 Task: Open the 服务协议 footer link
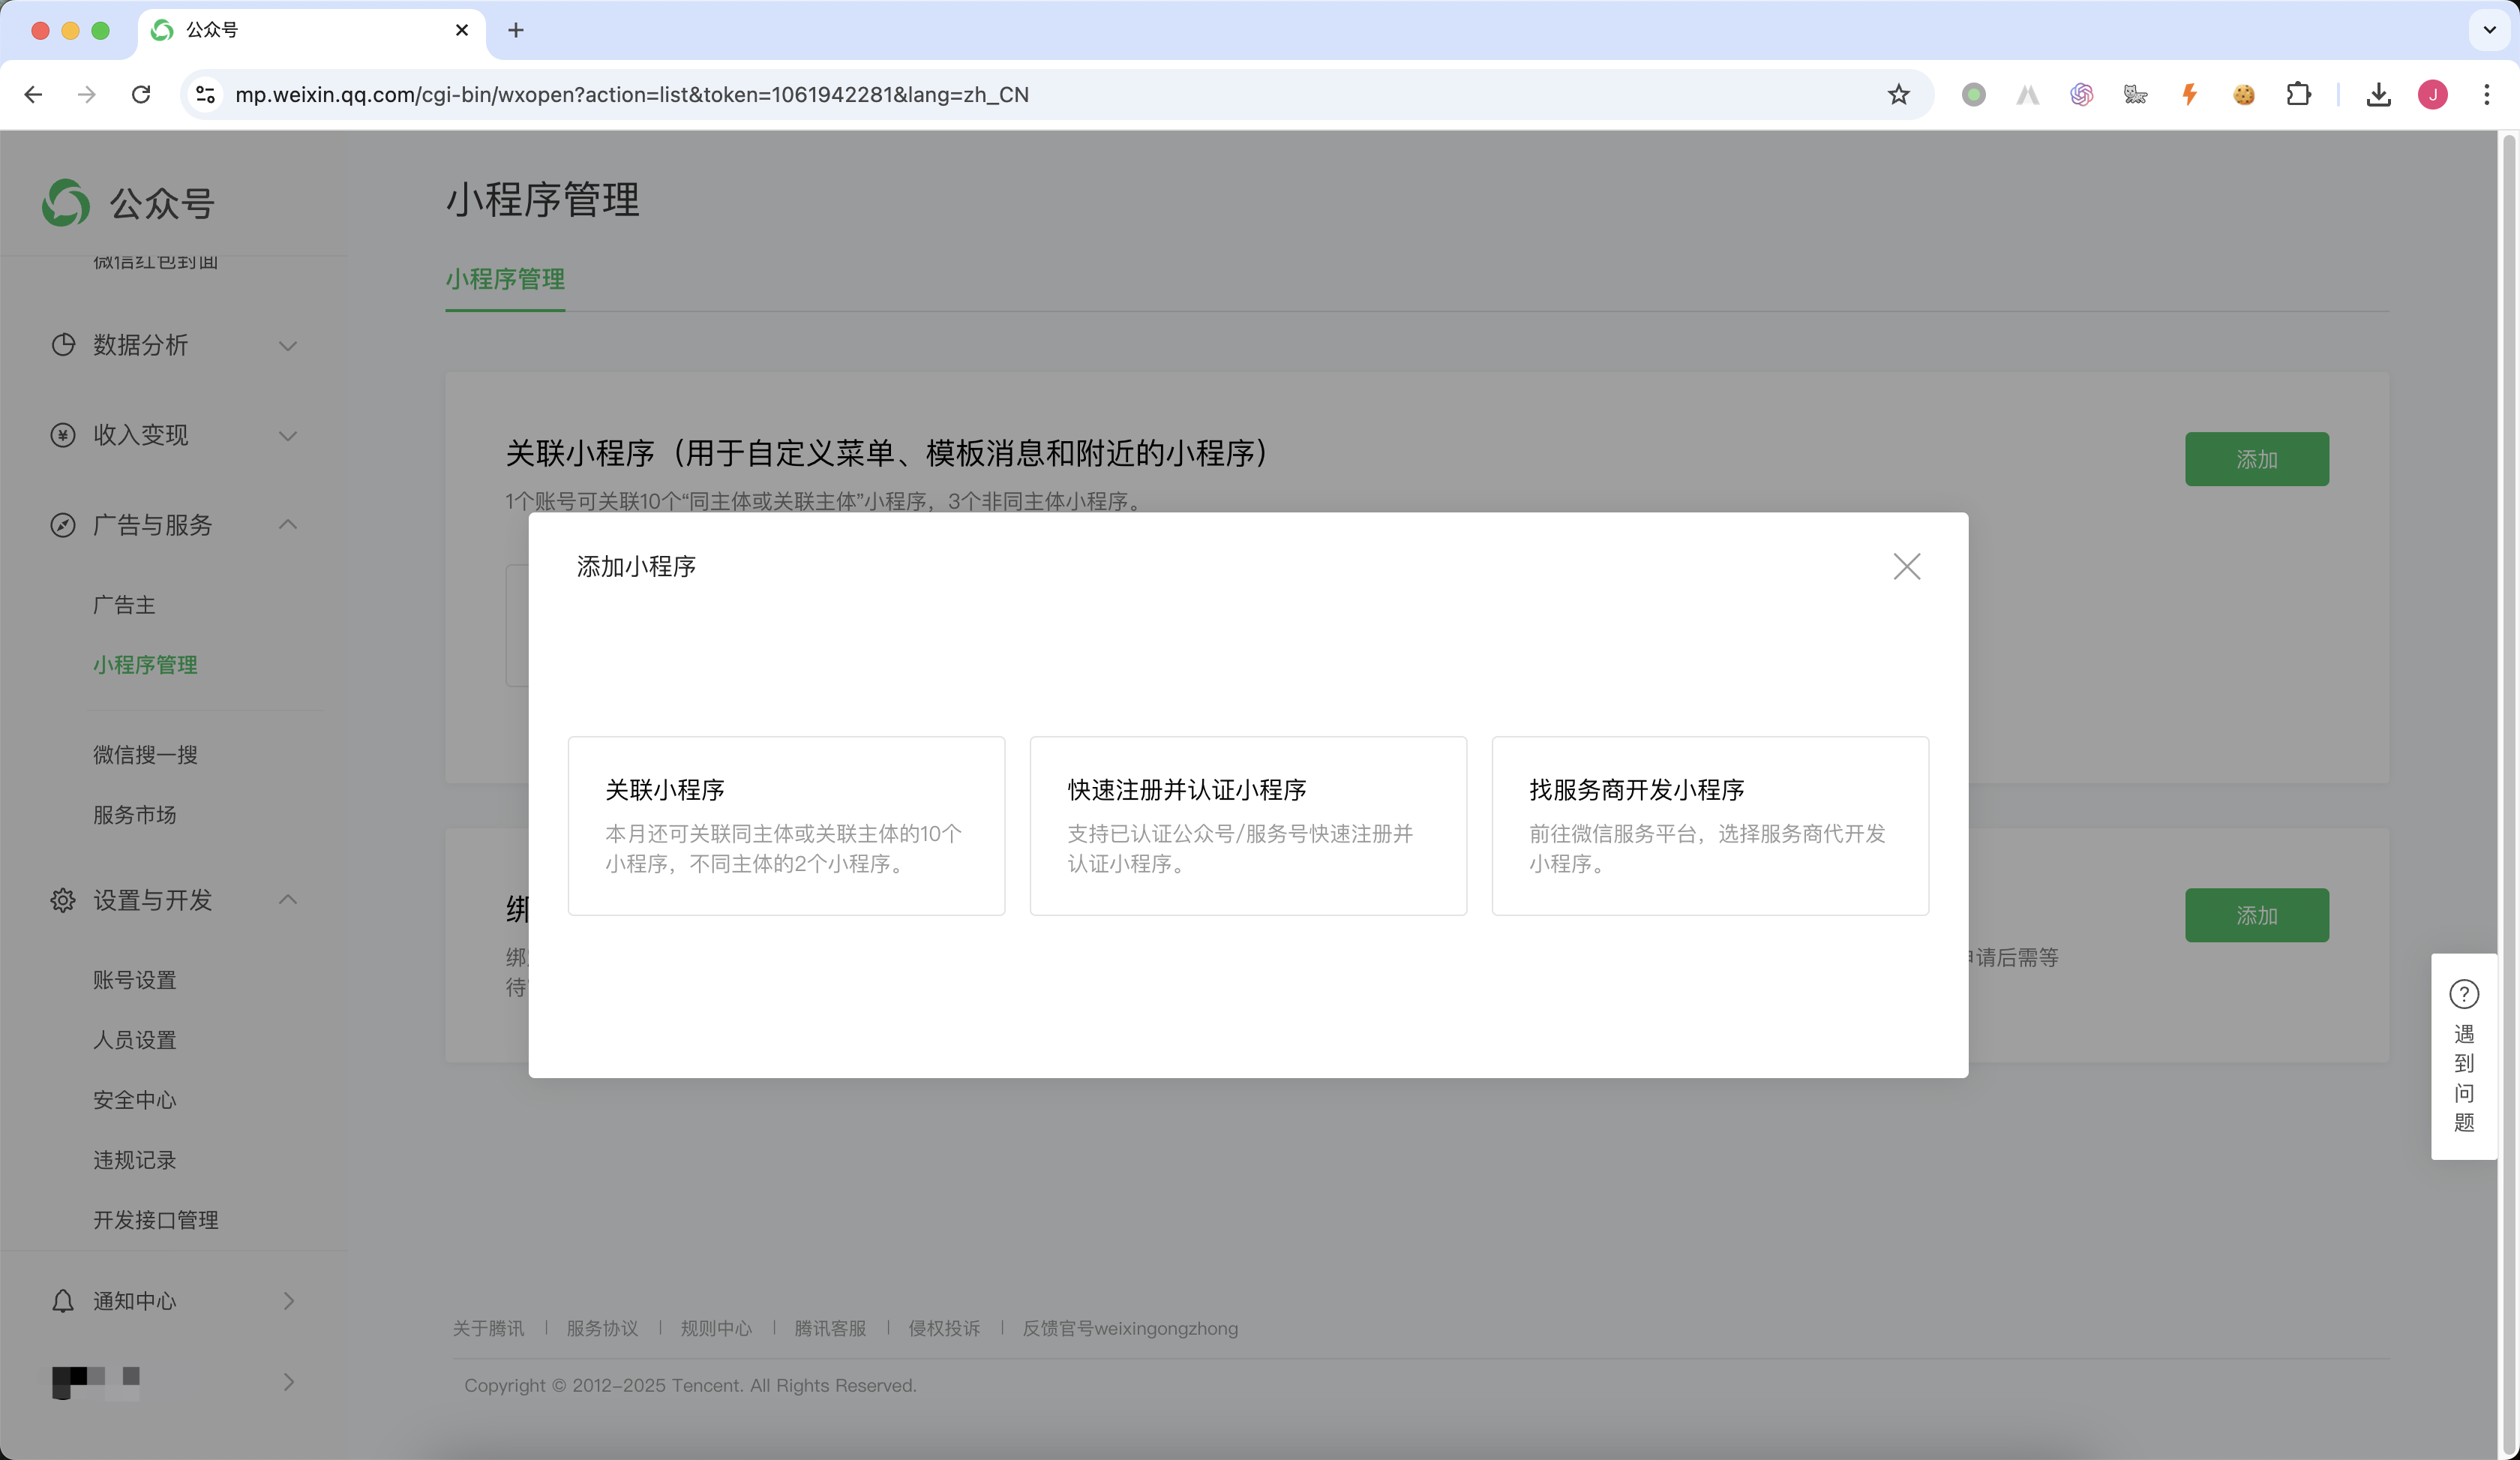click(602, 1328)
